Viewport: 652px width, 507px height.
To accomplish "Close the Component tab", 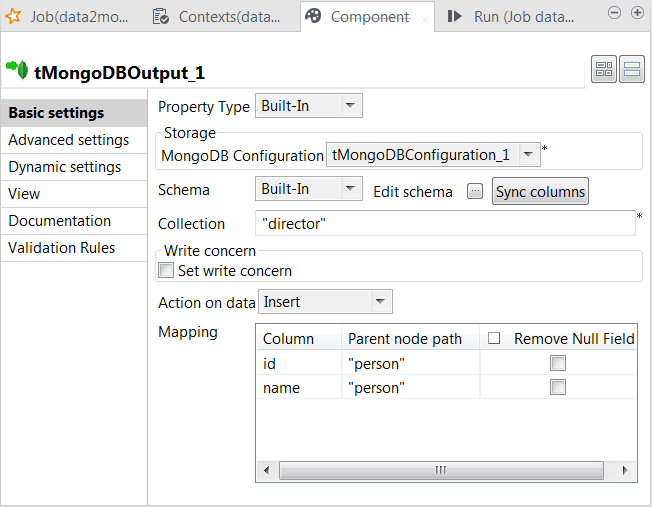I will pos(425,18).
